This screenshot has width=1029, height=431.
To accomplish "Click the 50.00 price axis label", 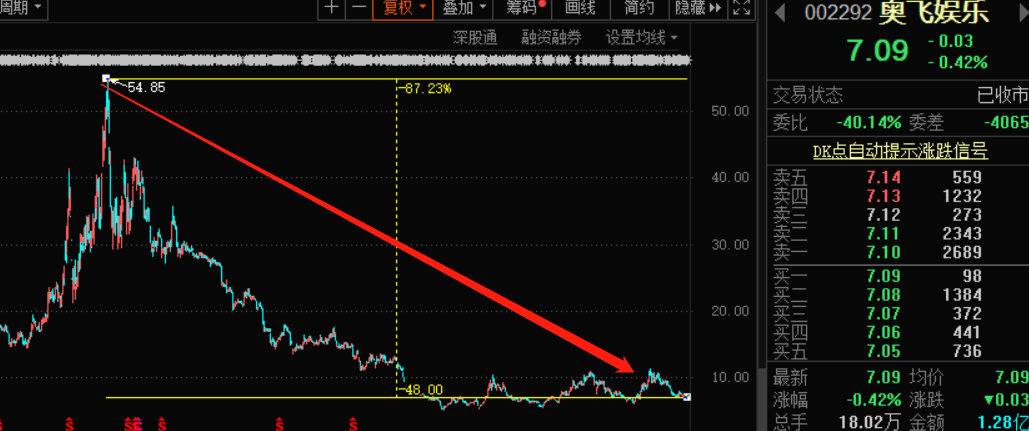I will click(730, 111).
